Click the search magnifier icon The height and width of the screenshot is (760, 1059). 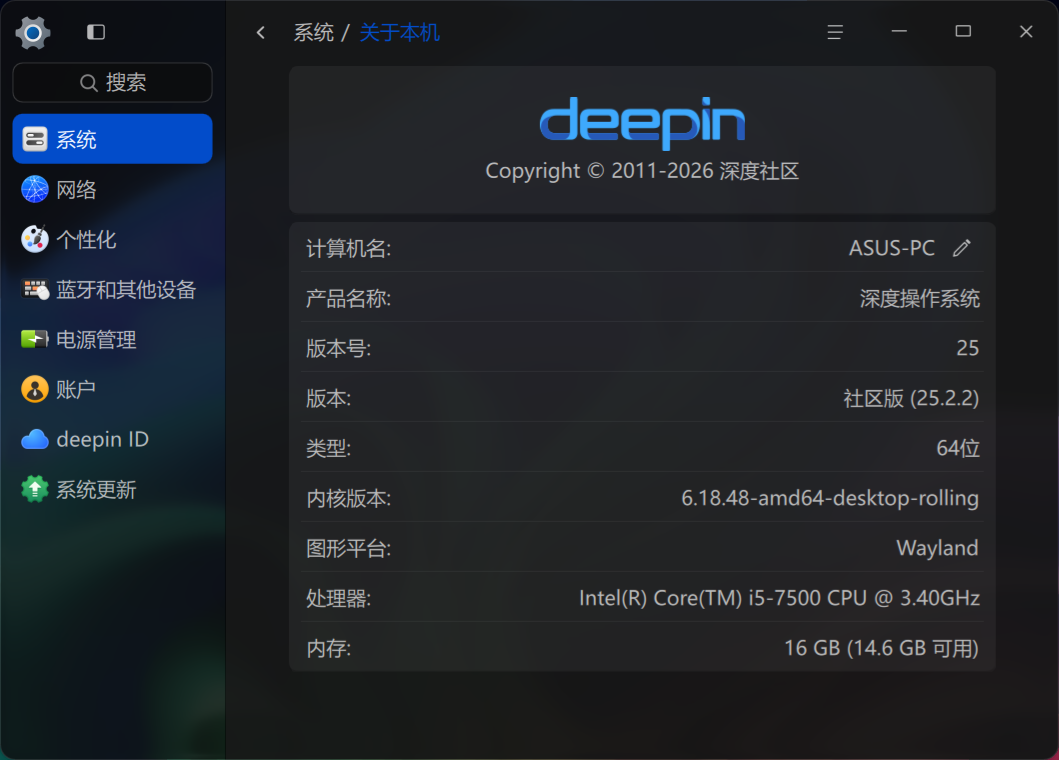88,82
